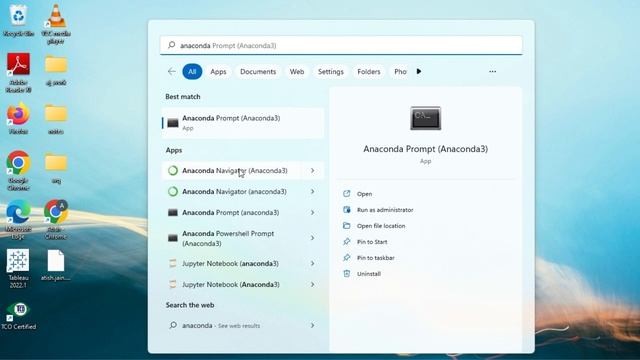Click the Anaconda Prompt (Anaconda3) title in preview

pyautogui.click(x=425, y=149)
